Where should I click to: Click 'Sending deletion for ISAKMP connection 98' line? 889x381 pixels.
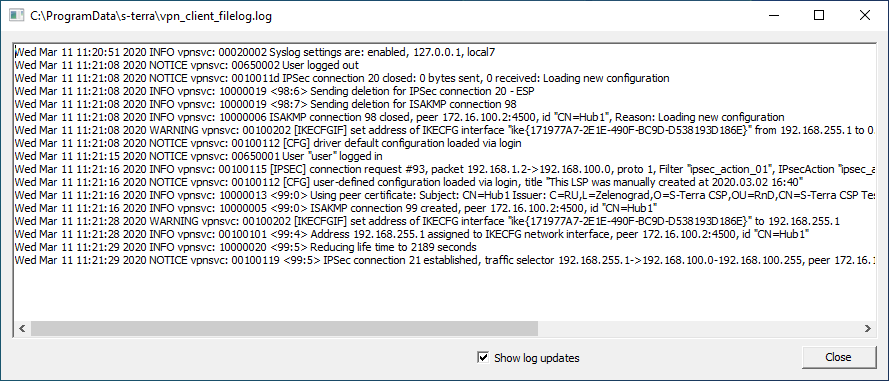(266, 104)
